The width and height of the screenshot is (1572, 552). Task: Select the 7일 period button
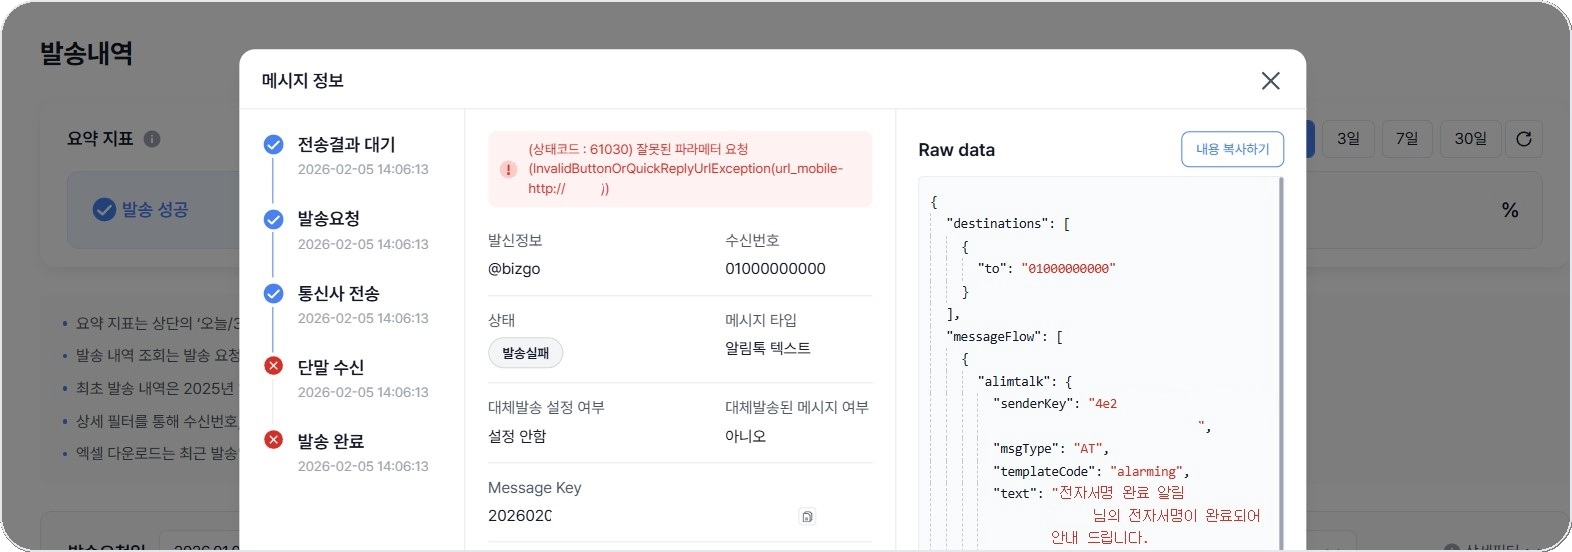(x=1407, y=139)
